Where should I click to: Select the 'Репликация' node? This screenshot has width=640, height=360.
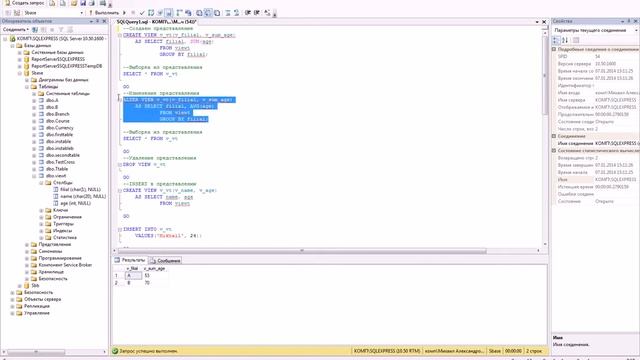coord(37,306)
